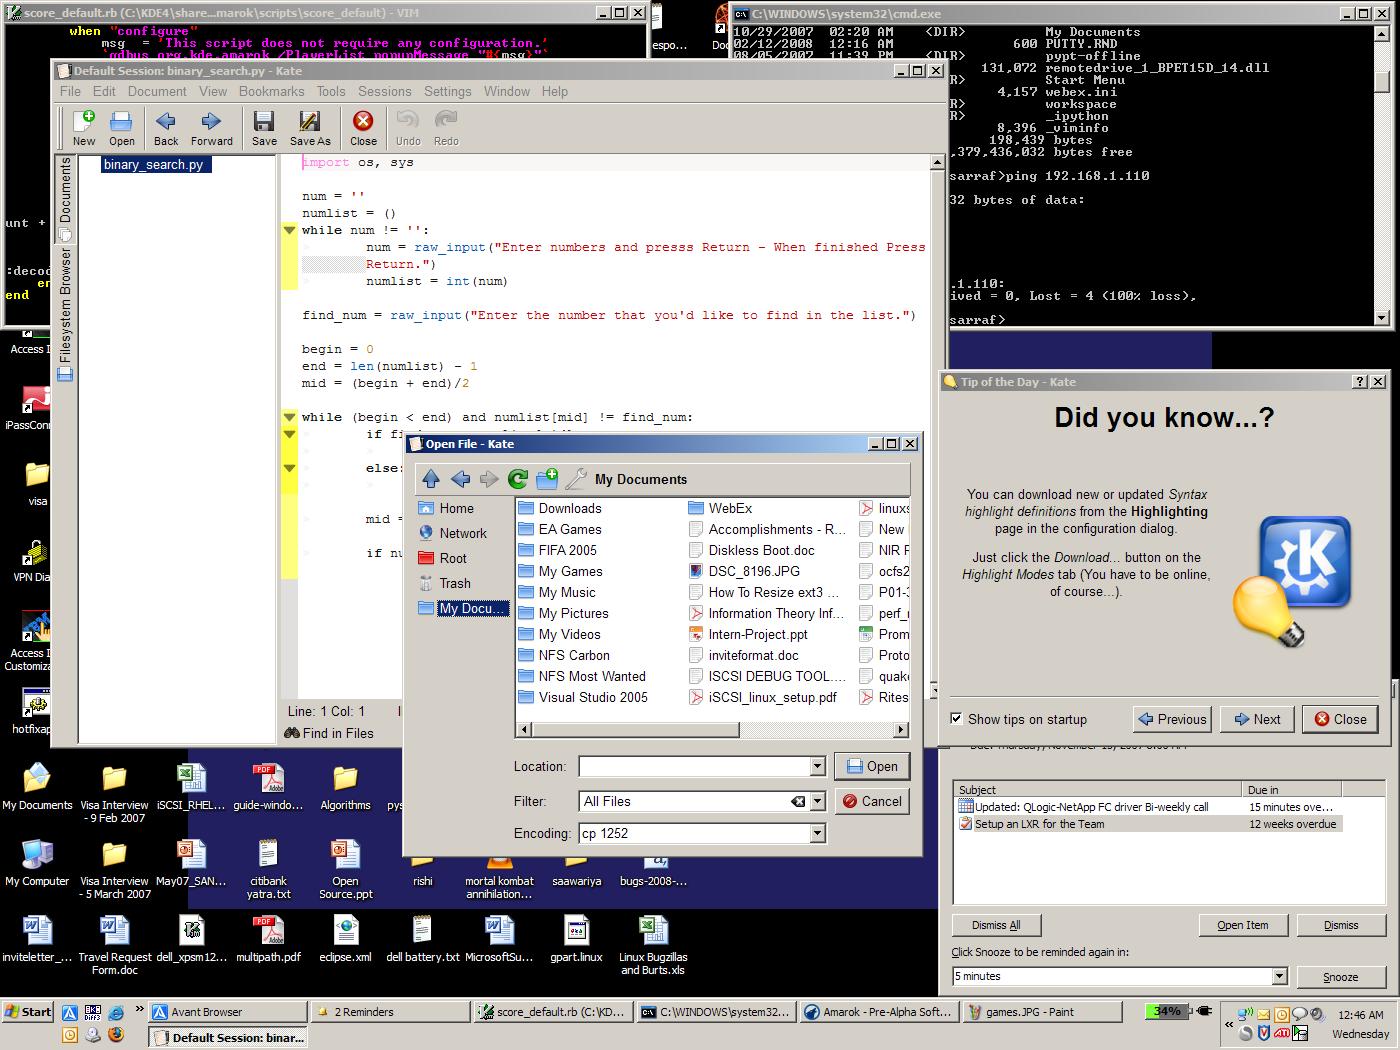Go Forward using the Kate toolbar arrow
Image resolution: width=1400 pixels, height=1050 pixels.
click(211, 127)
